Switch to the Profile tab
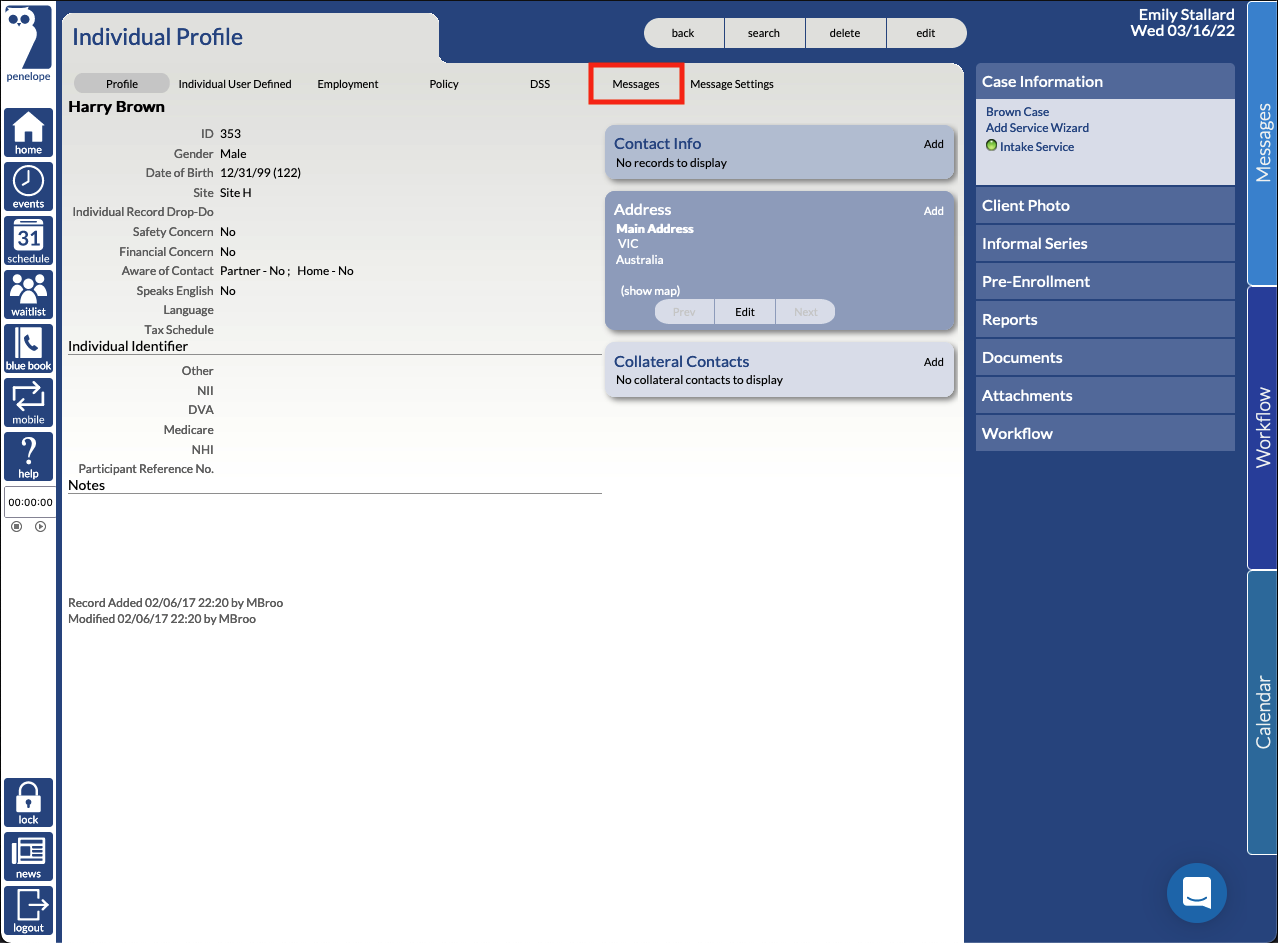Viewport: 1278px width, 943px height. tap(122, 84)
